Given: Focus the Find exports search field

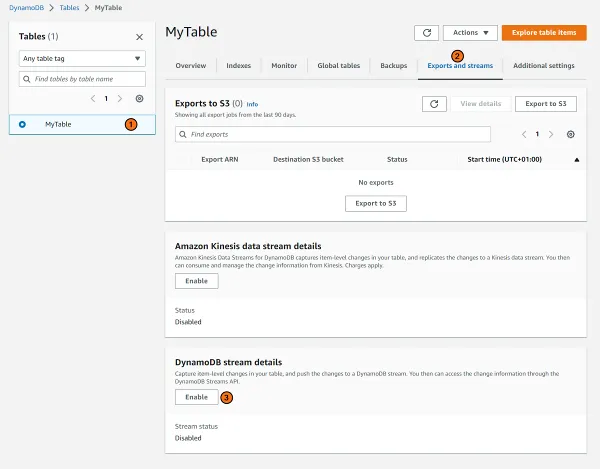Looking at the screenshot, I should pos(333,134).
